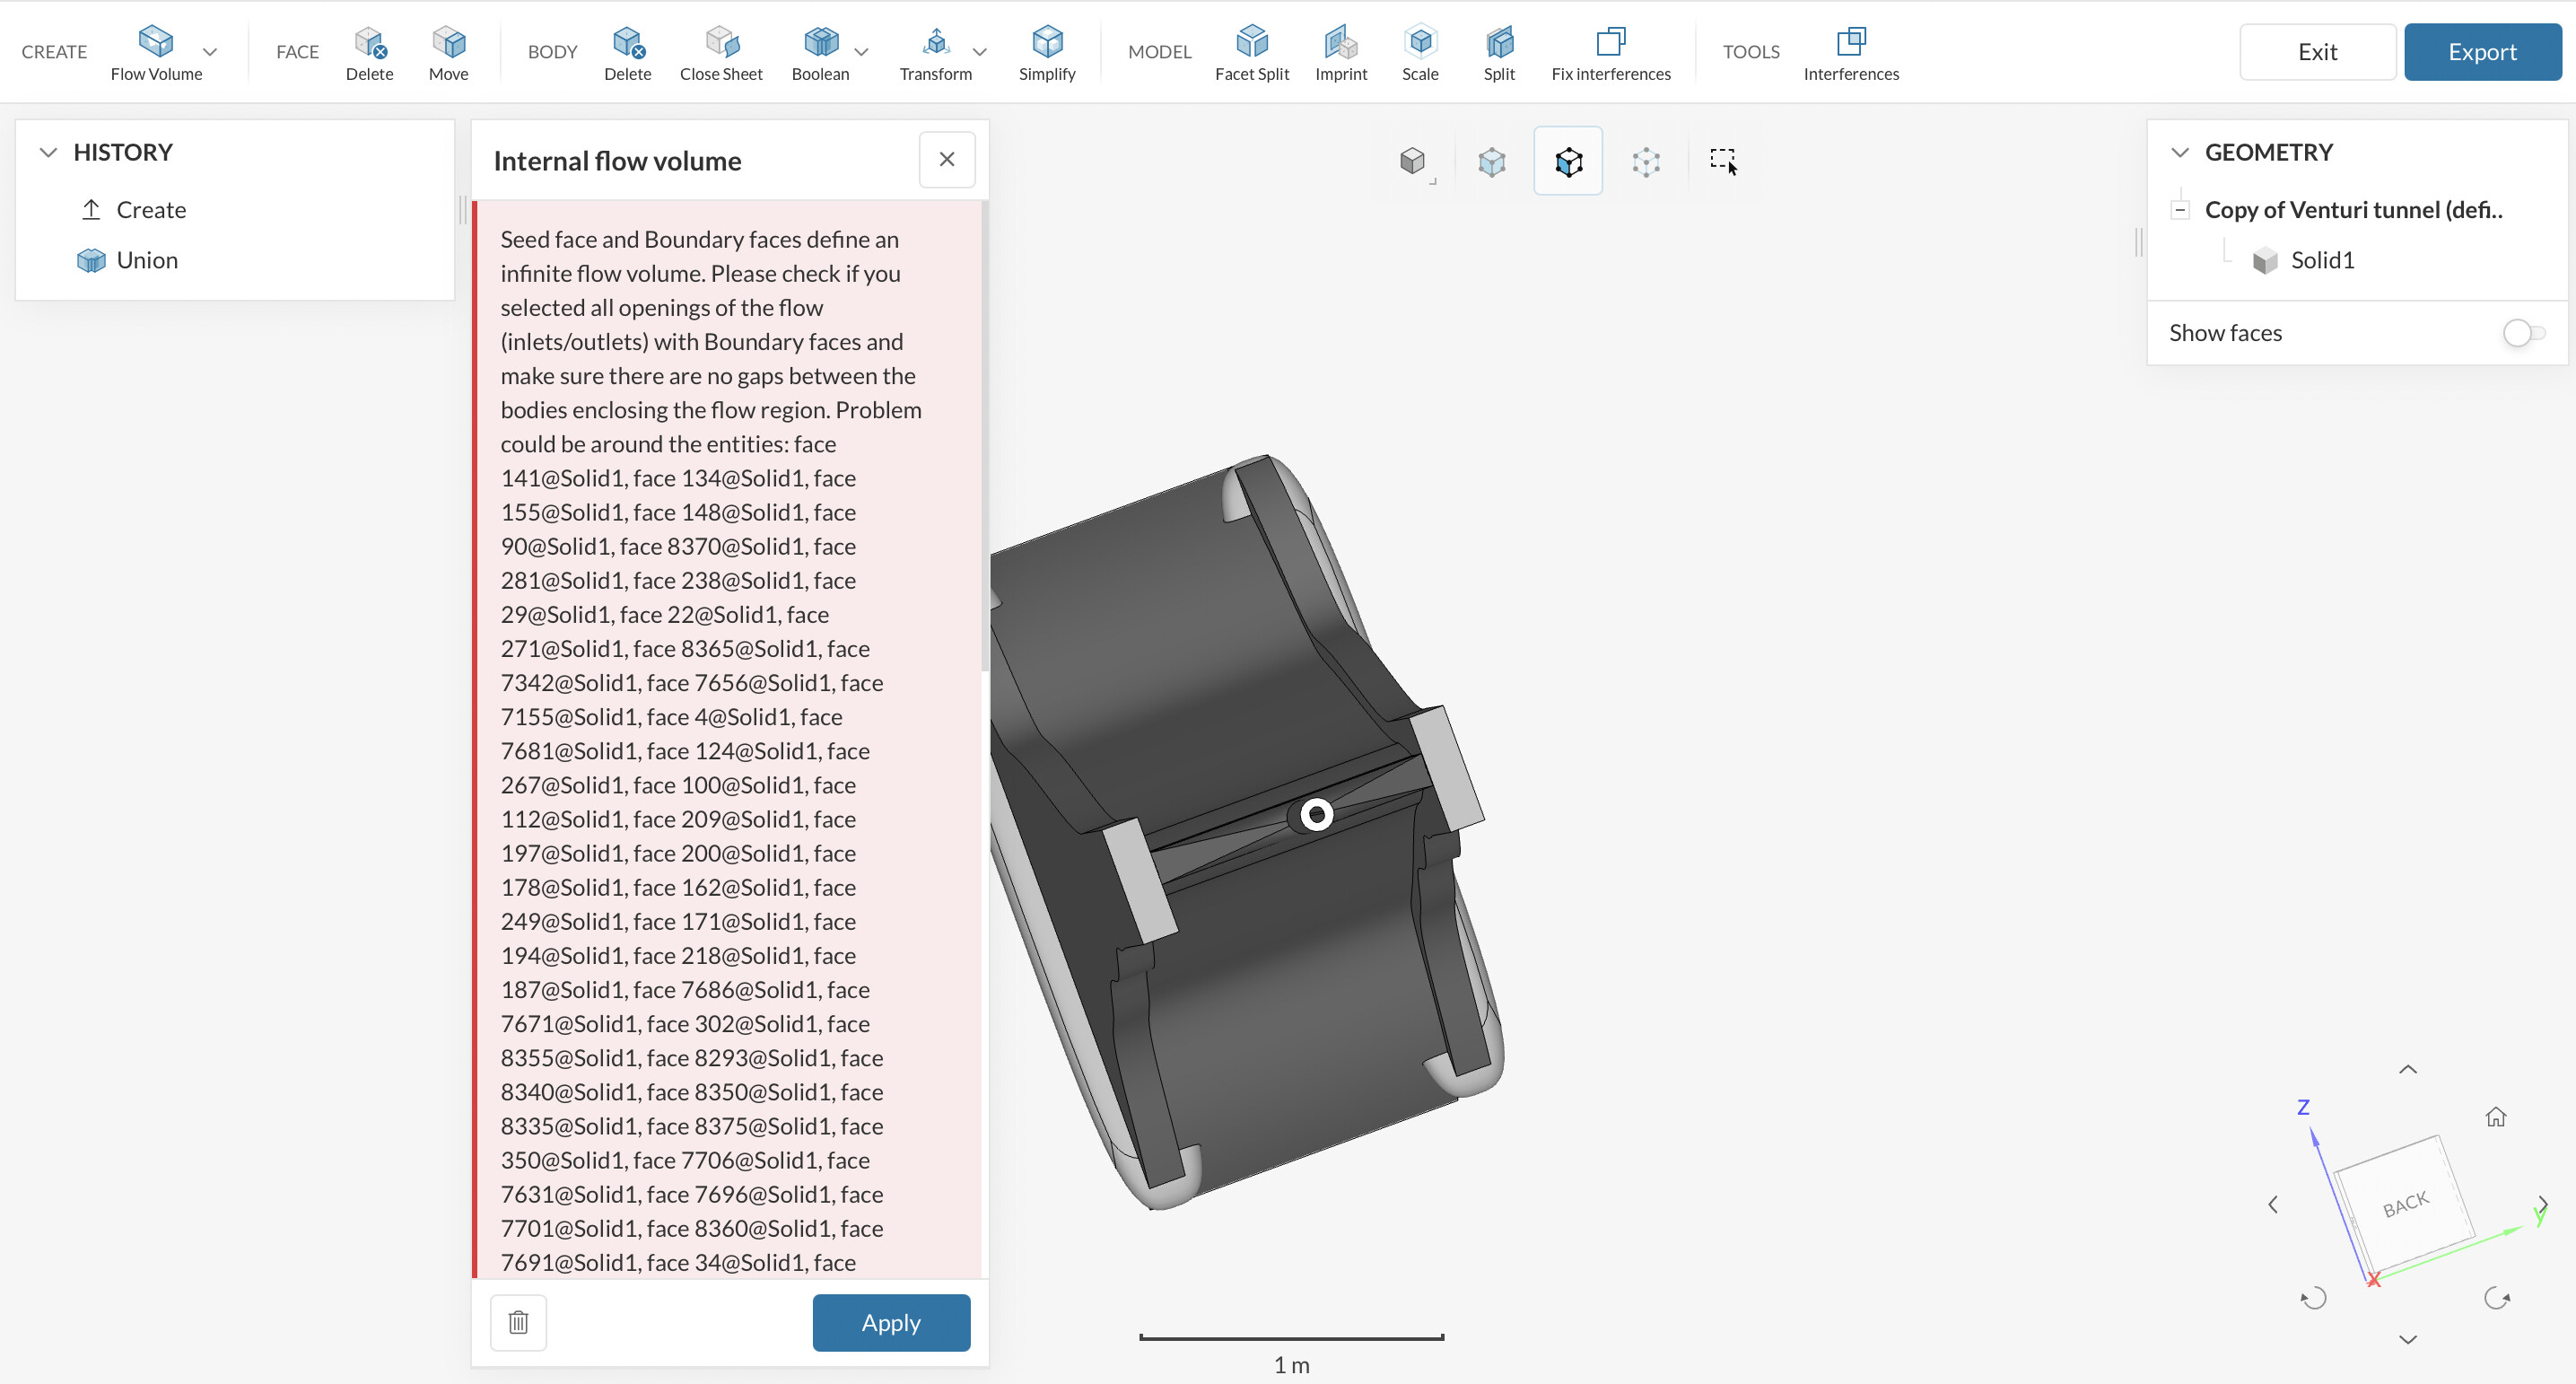Image resolution: width=2576 pixels, height=1384 pixels.
Task: Switch to edge selection view mode
Action: pyautogui.click(x=1568, y=161)
